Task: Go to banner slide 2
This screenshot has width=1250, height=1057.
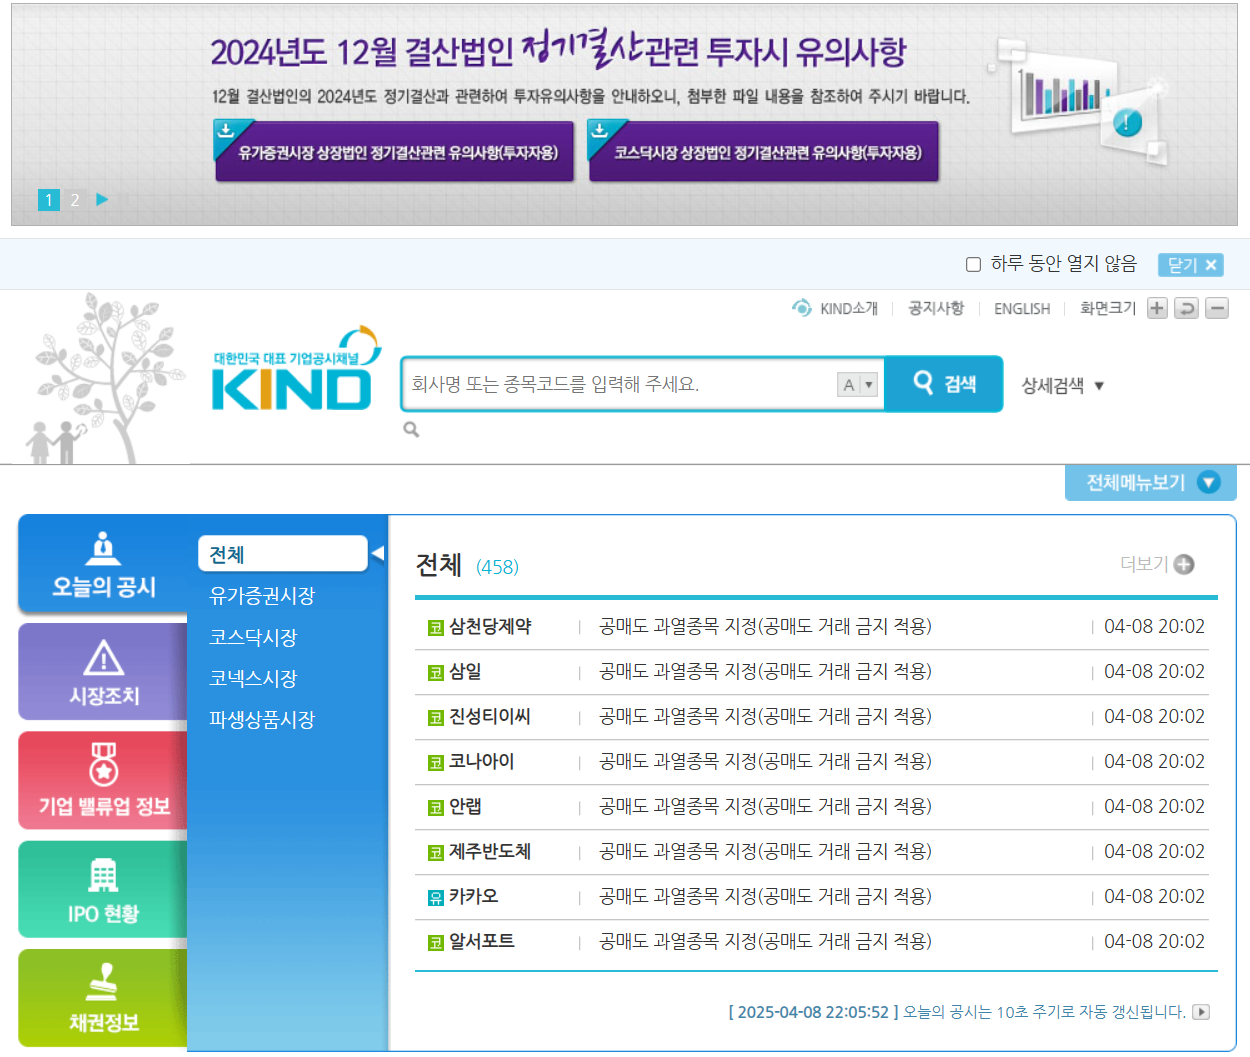Action: click(x=75, y=200)
